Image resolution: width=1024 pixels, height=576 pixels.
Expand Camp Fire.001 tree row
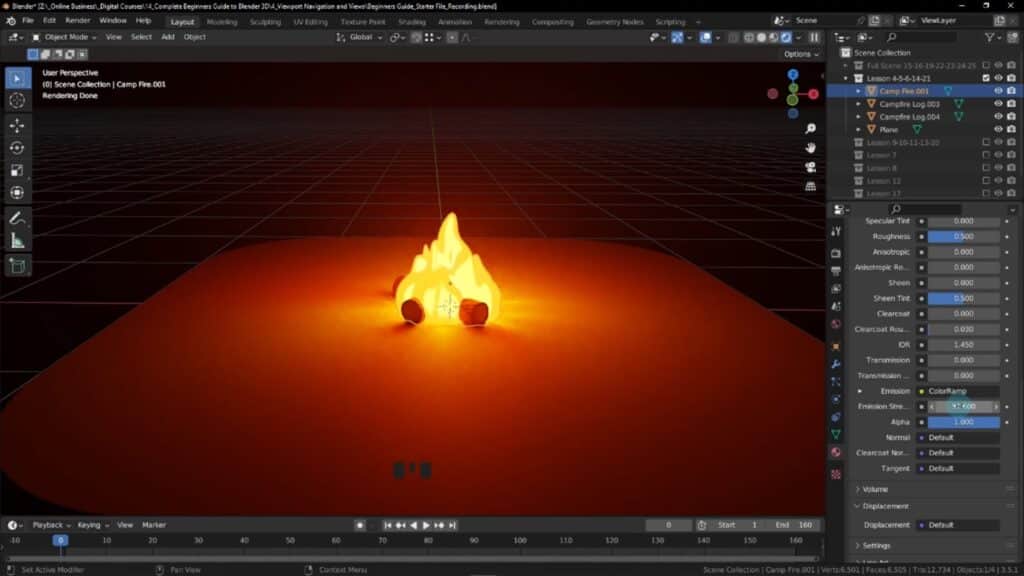click(x=858, y=91)
